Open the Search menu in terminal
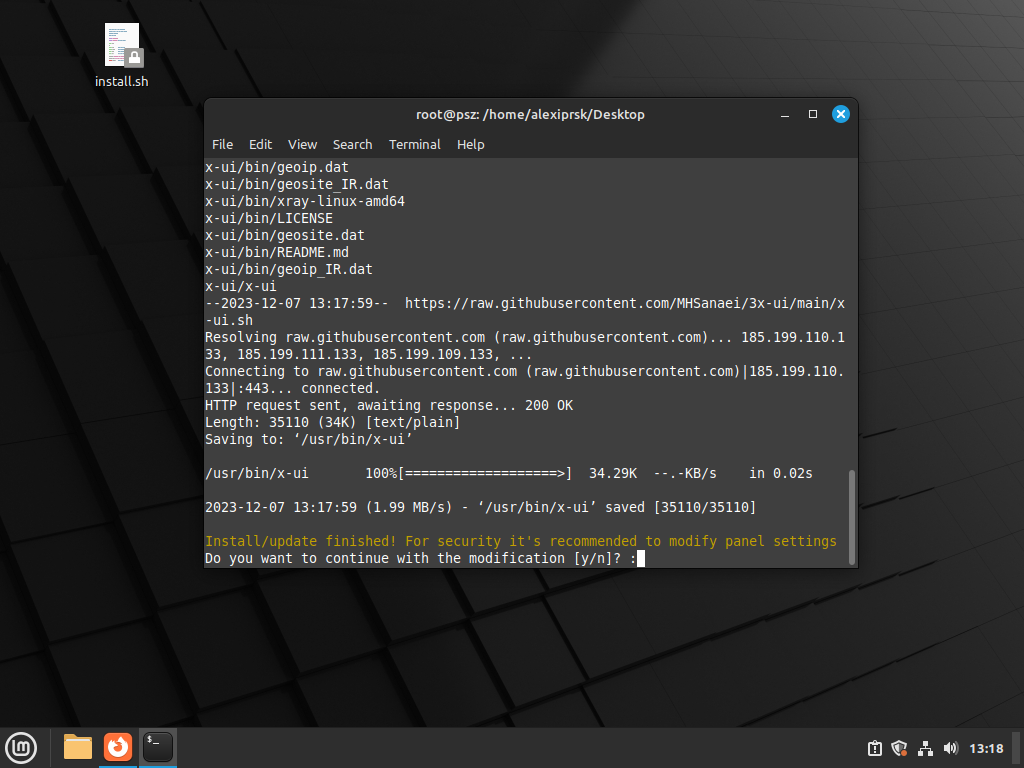This screenshot has width=1024, height=768. click(352, 144)
